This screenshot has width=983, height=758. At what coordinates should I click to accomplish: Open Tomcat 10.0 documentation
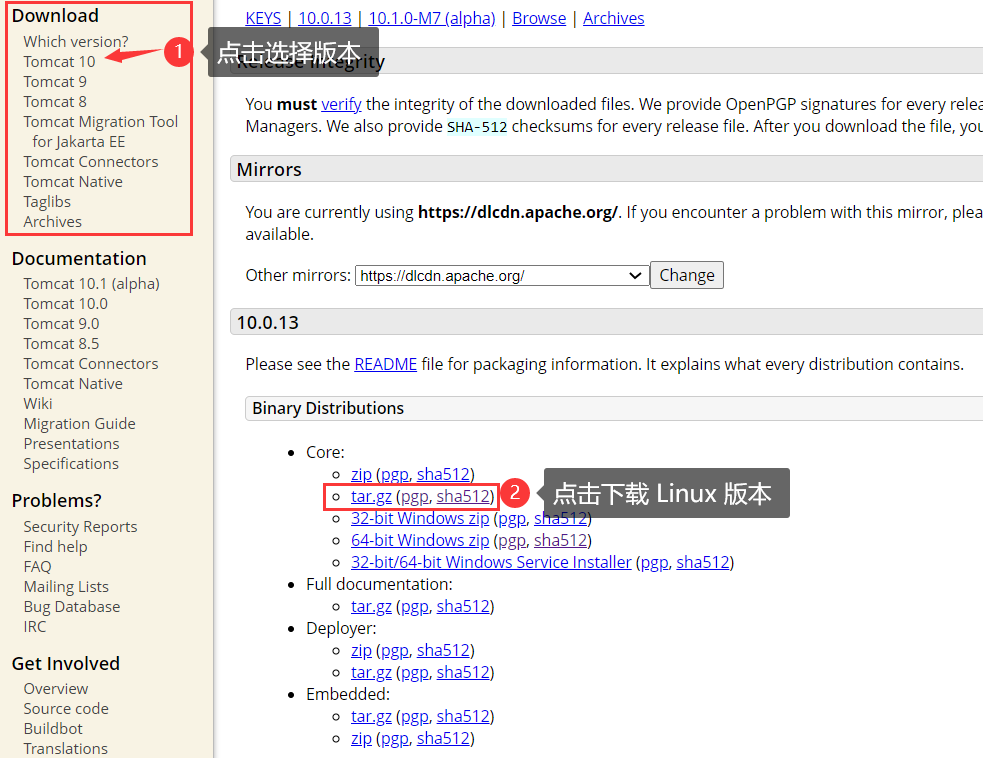click(x=65, y=303)
